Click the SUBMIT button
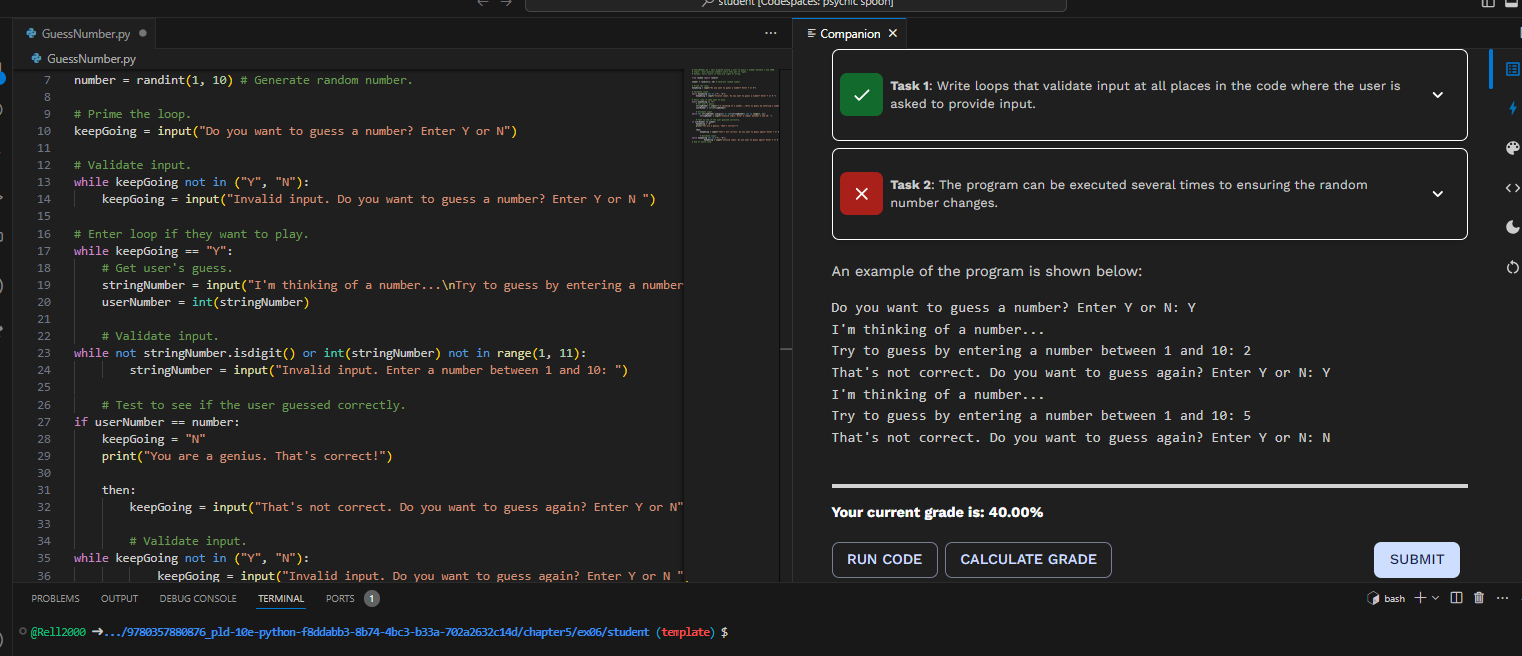Screen dimensions: 1522x656 click(x=1416, y=560)
